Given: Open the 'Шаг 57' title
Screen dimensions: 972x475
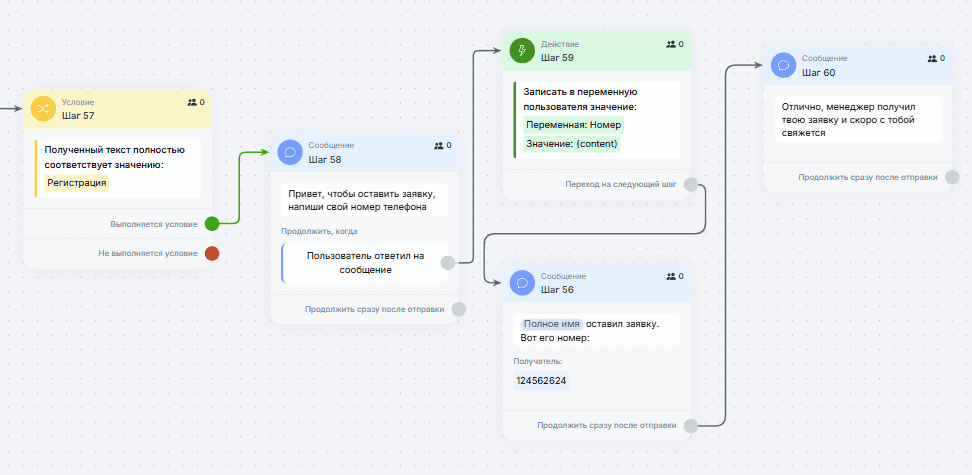Looking at the screenshot, I should point(78,115).
